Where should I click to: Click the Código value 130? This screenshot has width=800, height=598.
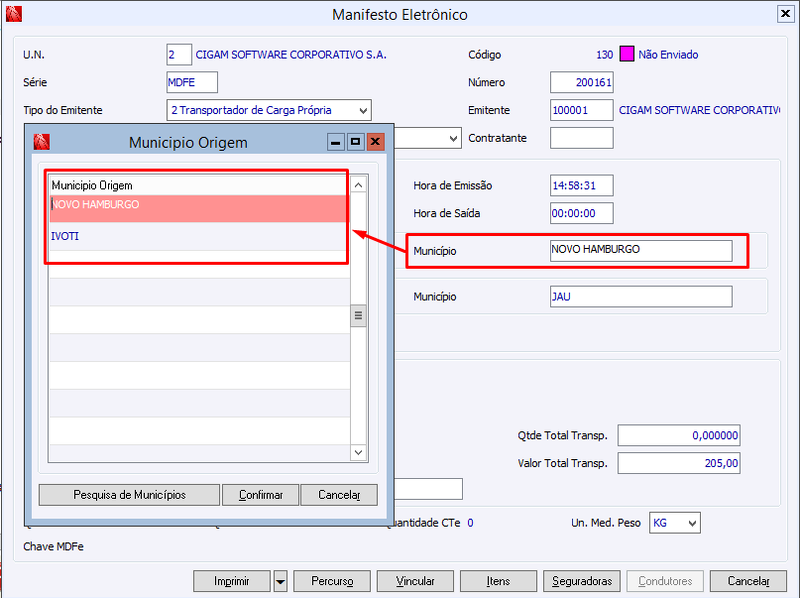[605, 55]
